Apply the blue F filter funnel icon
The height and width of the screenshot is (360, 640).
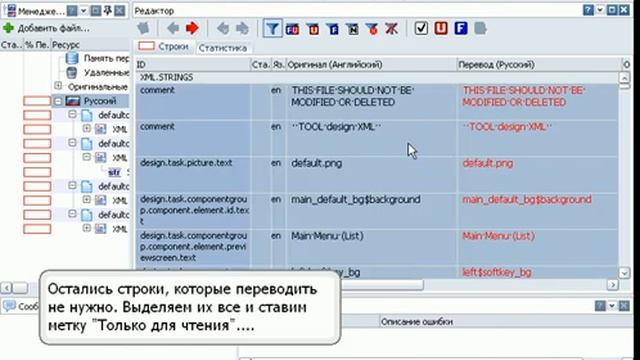pyautogui.click(x=333, y=29)
